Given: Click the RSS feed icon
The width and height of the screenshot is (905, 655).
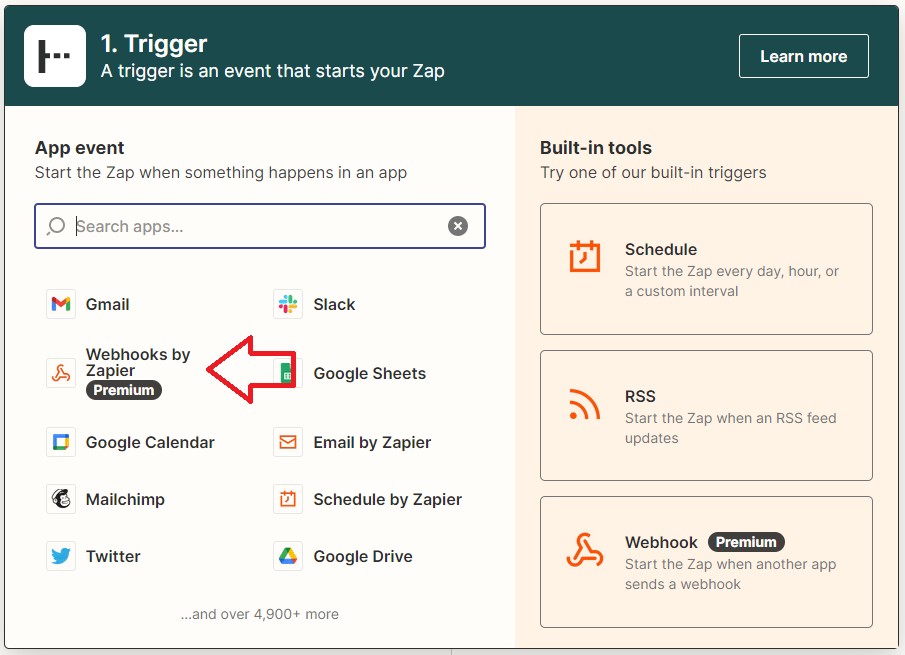Looking at the screenshot, I should (x=585, y=404).
